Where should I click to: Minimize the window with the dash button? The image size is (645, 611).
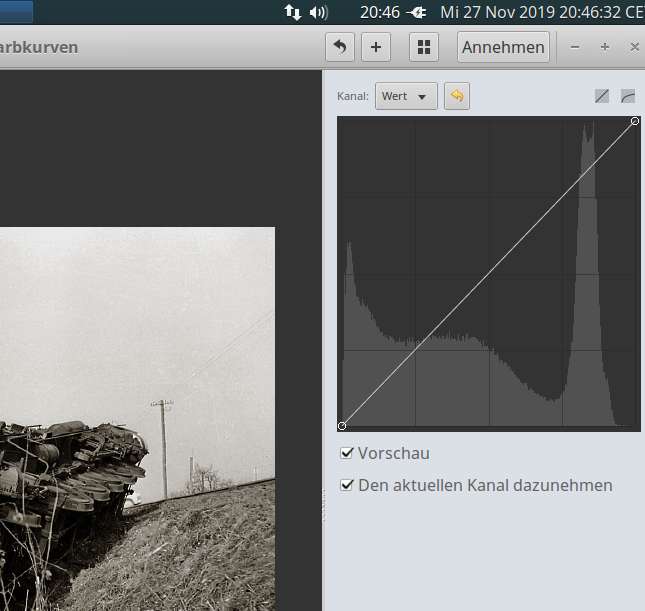pos(575,47)
